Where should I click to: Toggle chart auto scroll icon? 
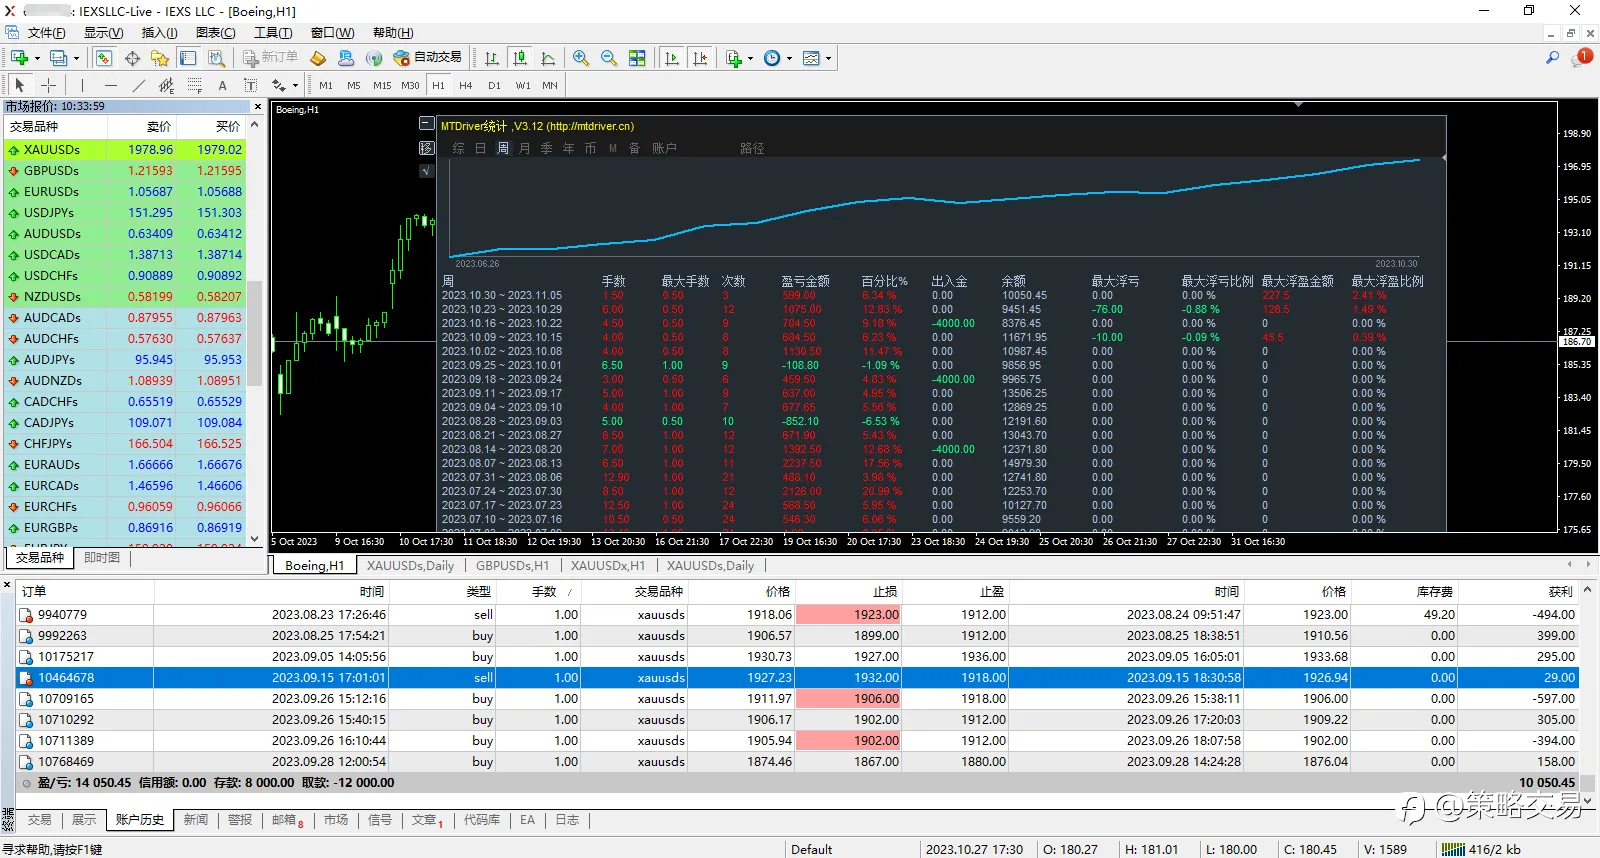tap(672, 58)
